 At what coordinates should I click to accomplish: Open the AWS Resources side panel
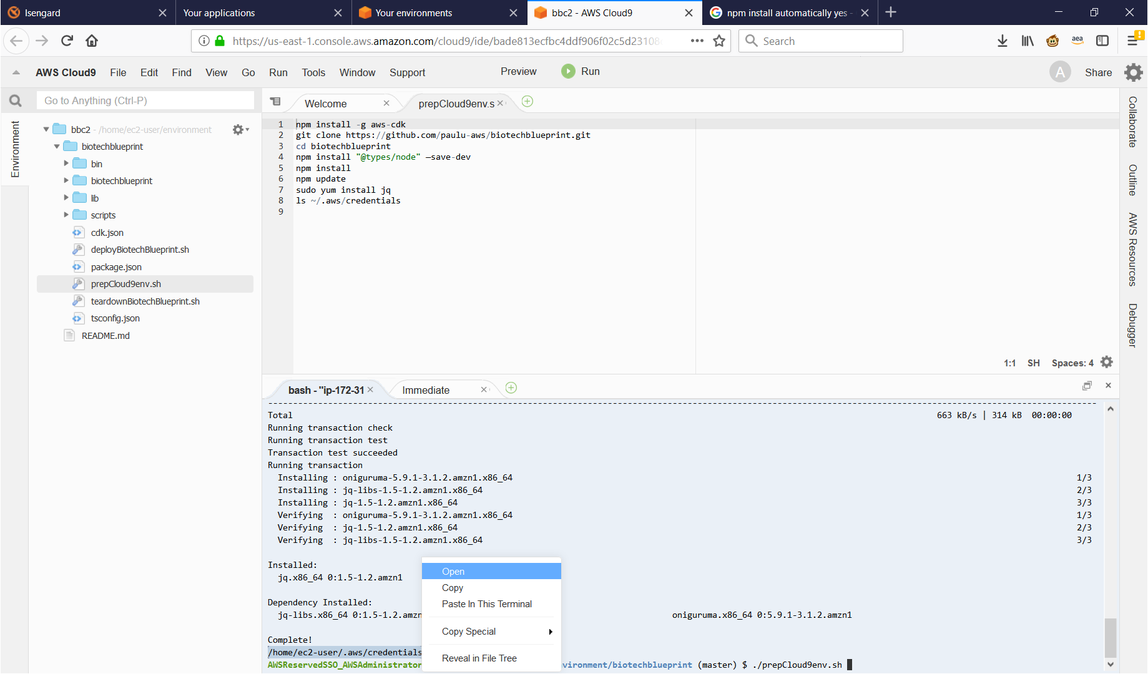tap(1133, 250)
